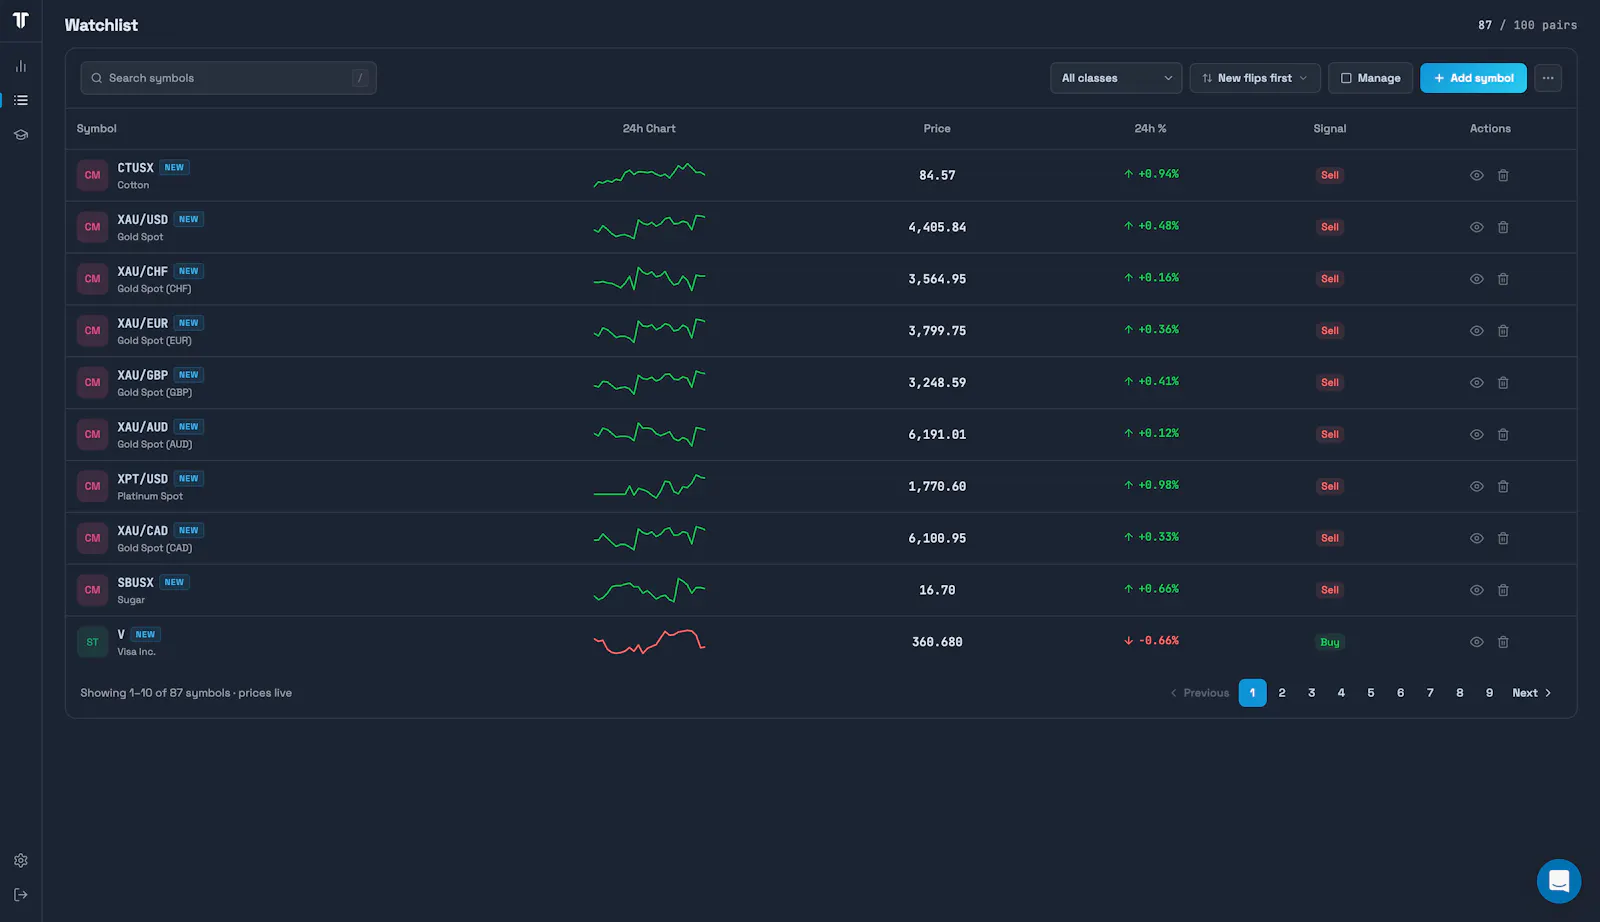Screen dimensions: 1600x922
Task: Open the All classes dropdown
Action: [x=1116, y=78]
